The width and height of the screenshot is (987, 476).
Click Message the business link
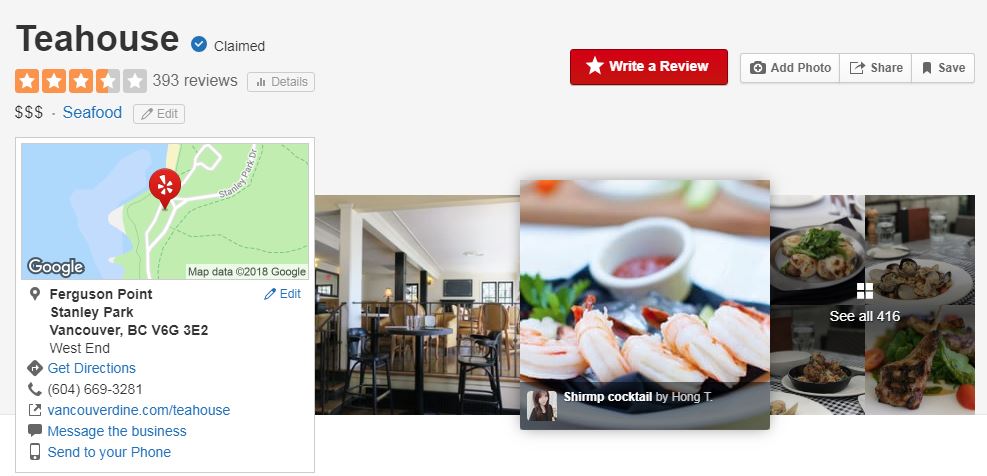point(117,431)
